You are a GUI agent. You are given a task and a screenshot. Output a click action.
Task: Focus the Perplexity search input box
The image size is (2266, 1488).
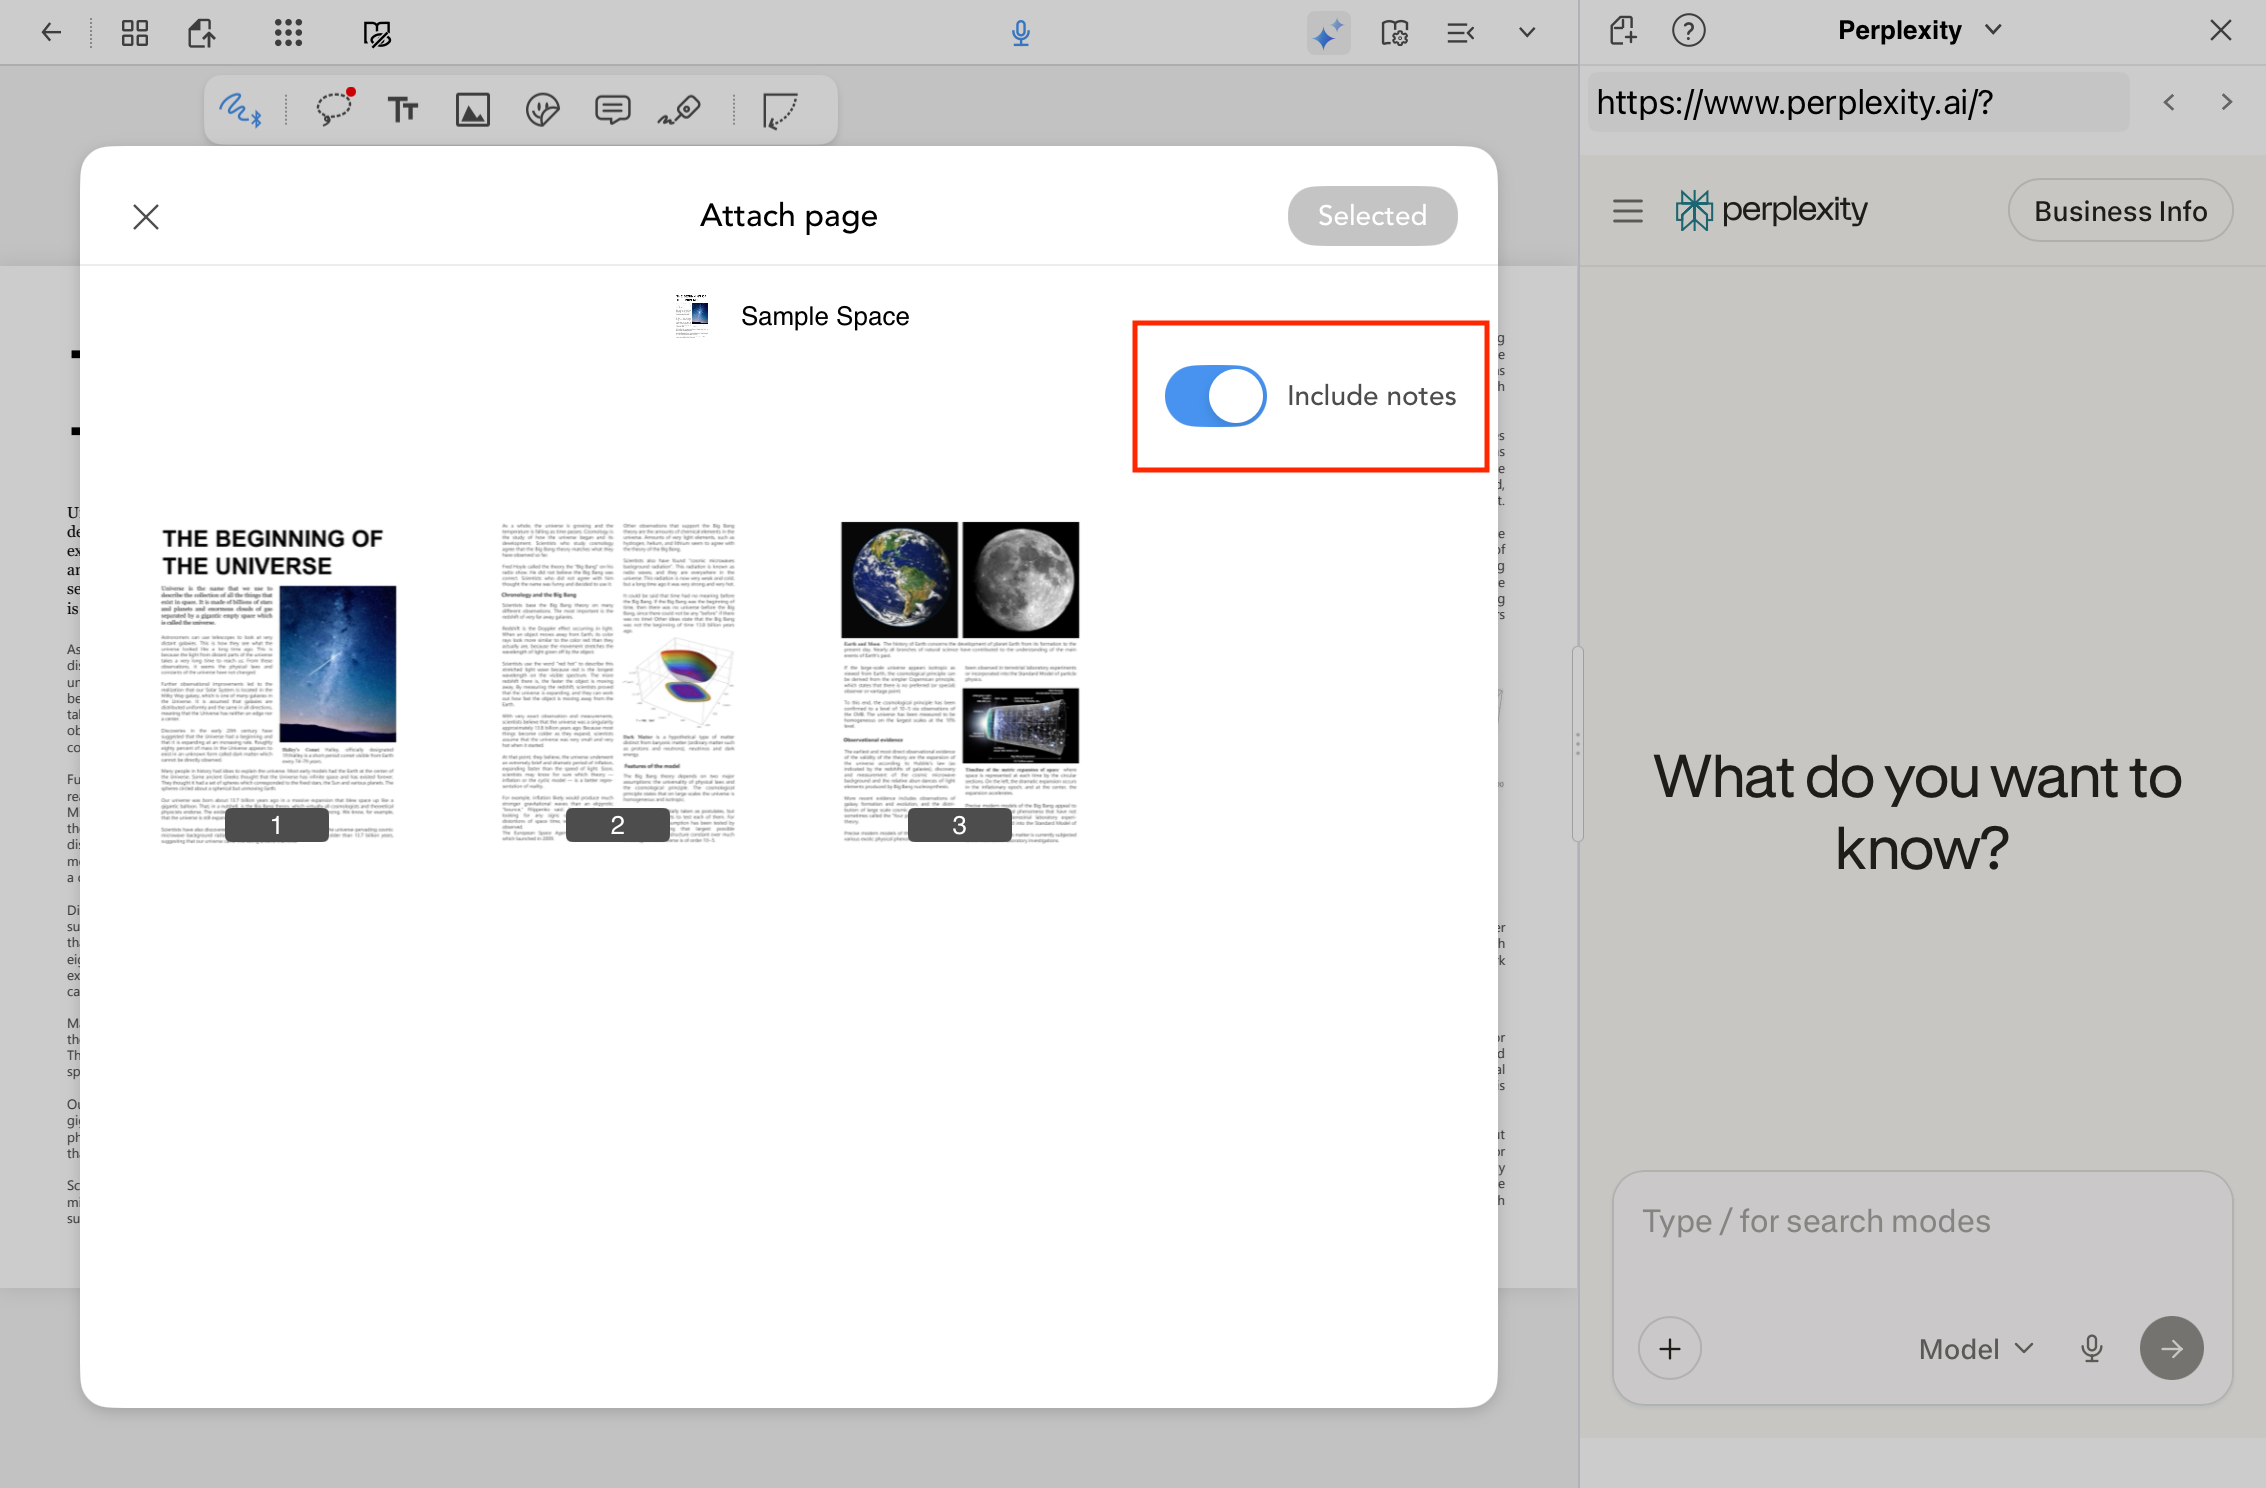point(1922,1222)
